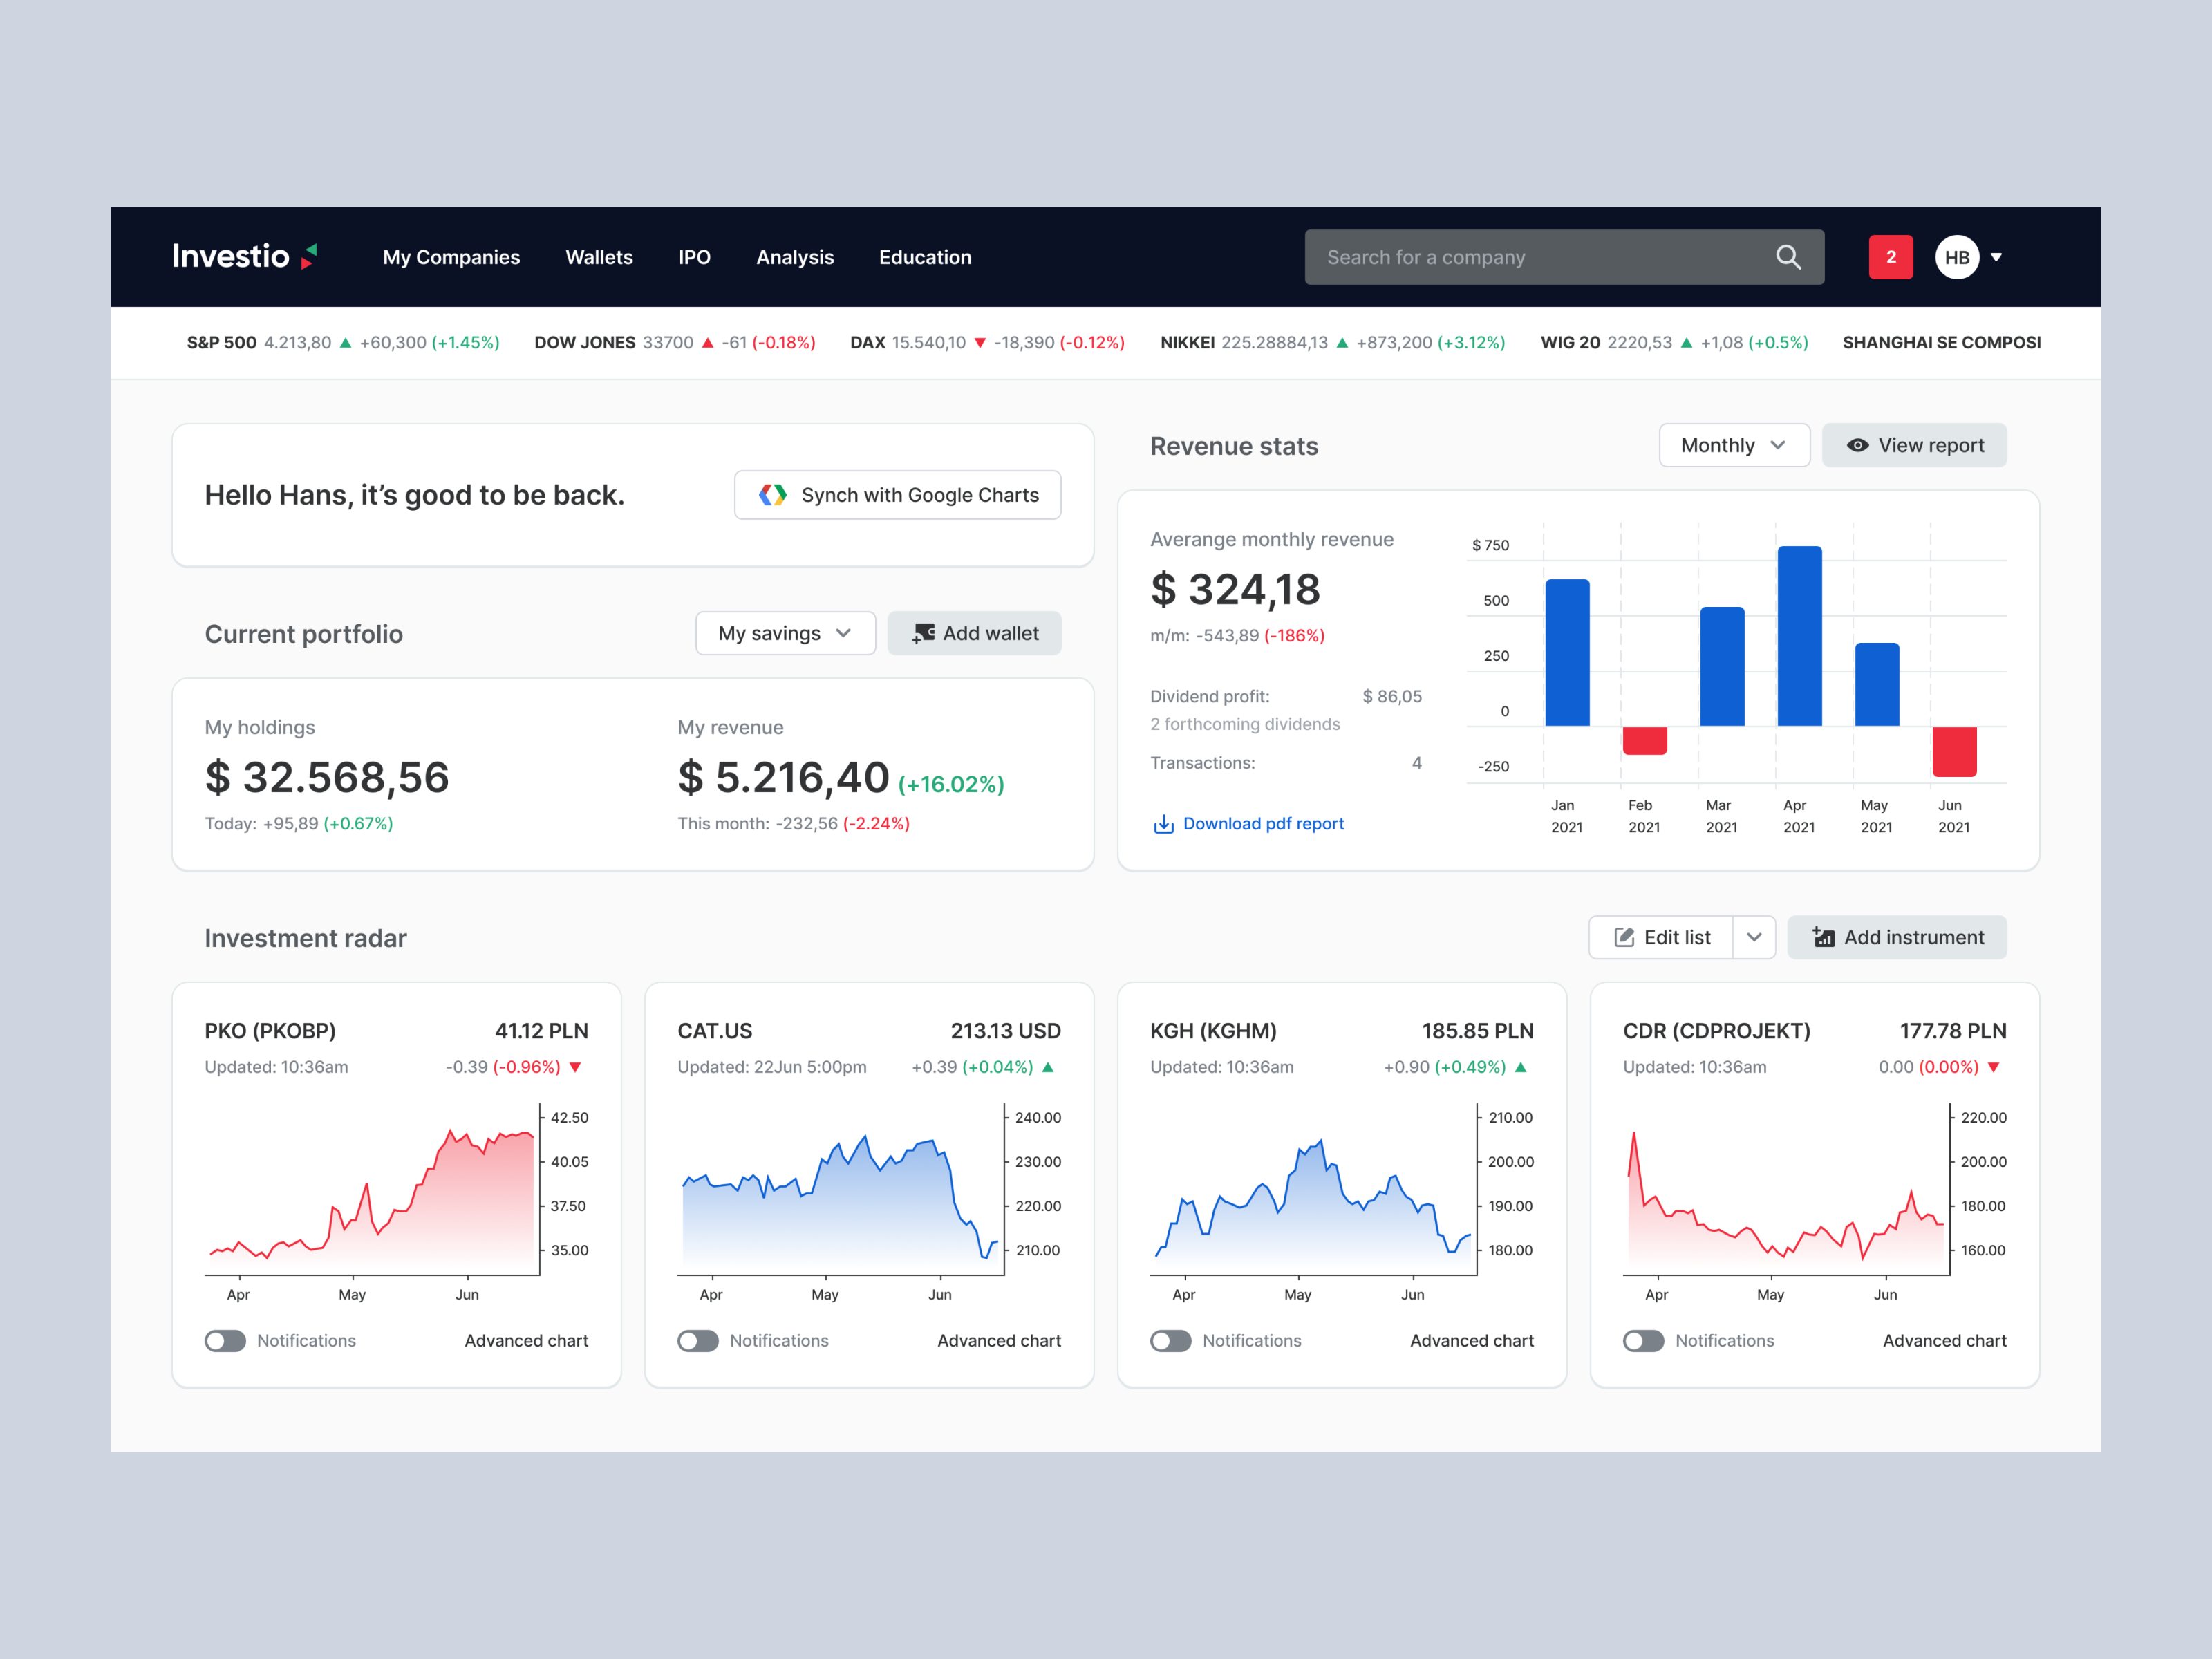Expand the chevron next to Edit list
2212x1659 pixels.
pyautogui.click(x=1754, y=937)
